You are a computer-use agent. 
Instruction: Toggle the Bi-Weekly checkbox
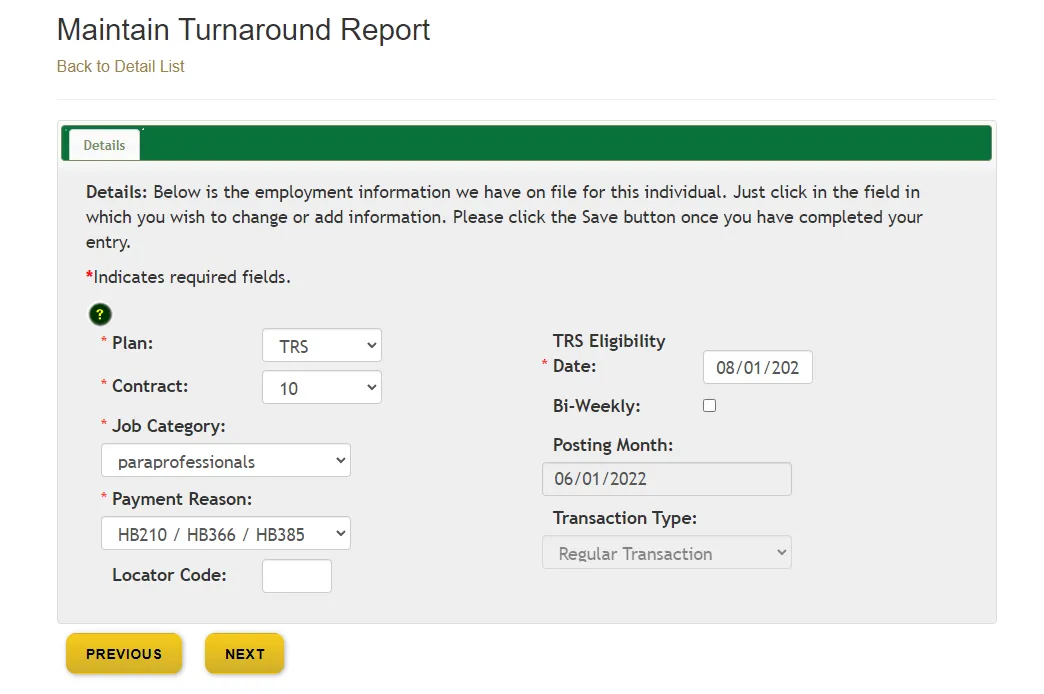pyautogui.click(x=709, y=405)
